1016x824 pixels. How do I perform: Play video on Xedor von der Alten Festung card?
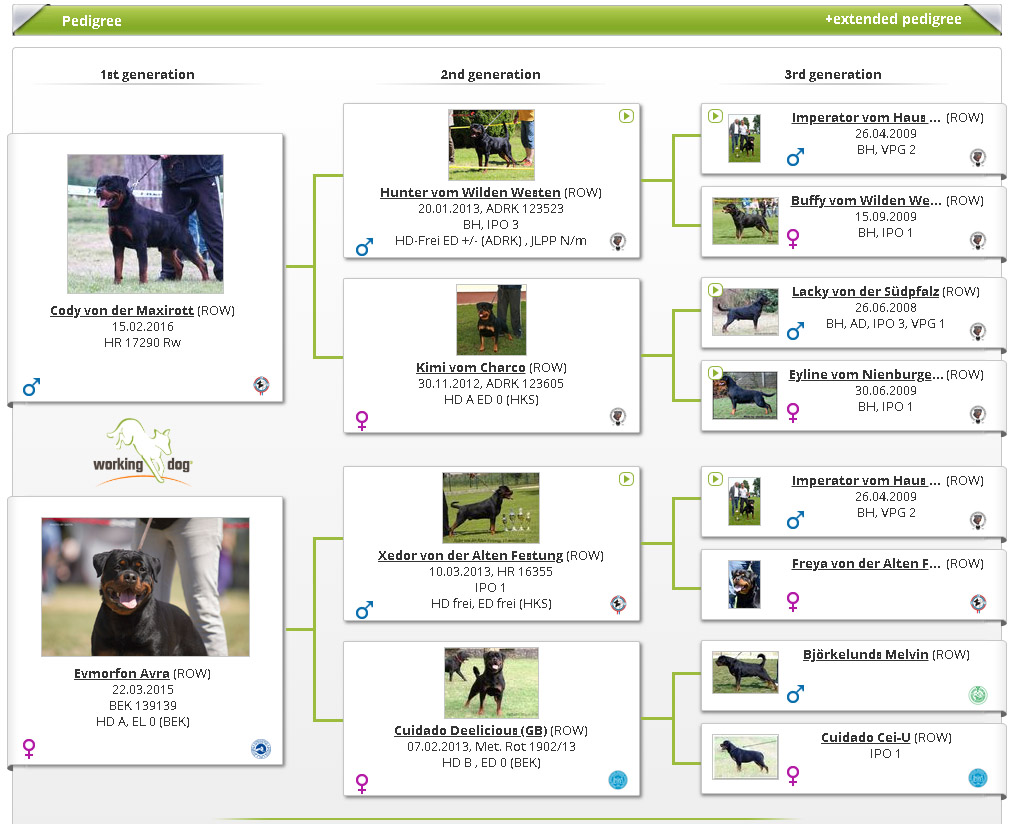pos(626,480)
